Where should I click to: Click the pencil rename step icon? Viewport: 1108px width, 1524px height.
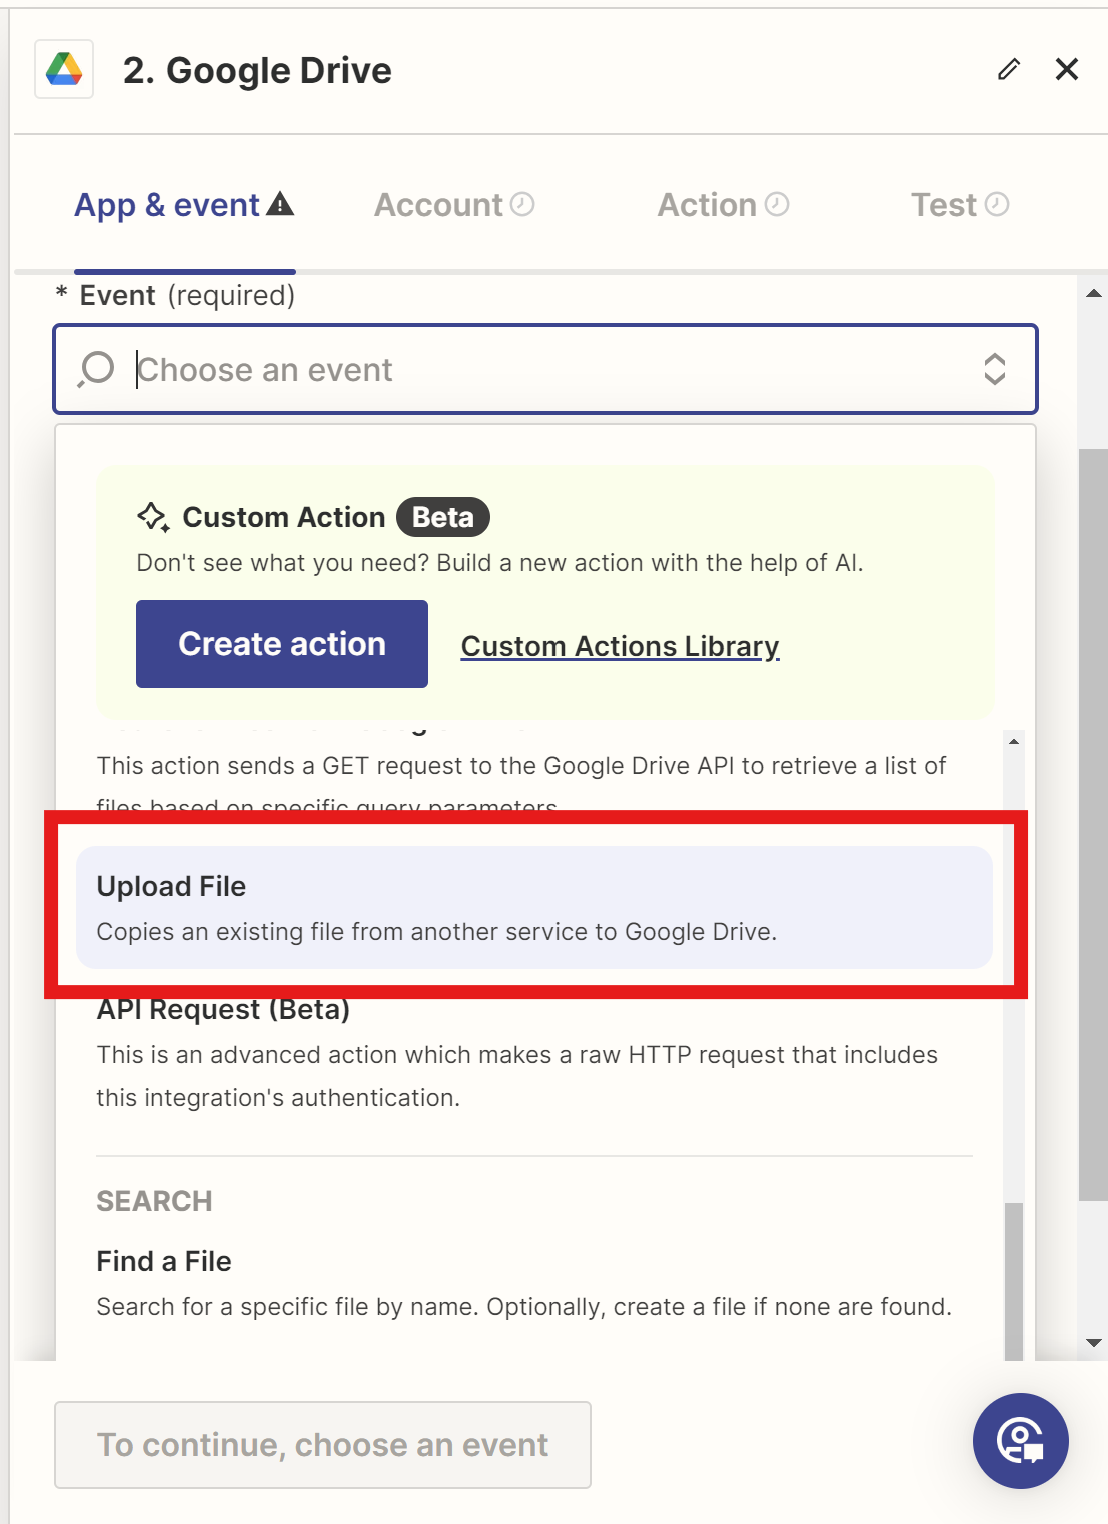tap(1009, 69)
